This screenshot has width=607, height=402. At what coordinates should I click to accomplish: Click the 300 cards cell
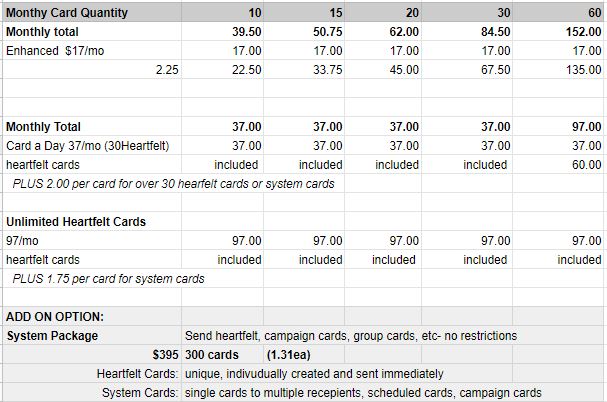(223, 354)
